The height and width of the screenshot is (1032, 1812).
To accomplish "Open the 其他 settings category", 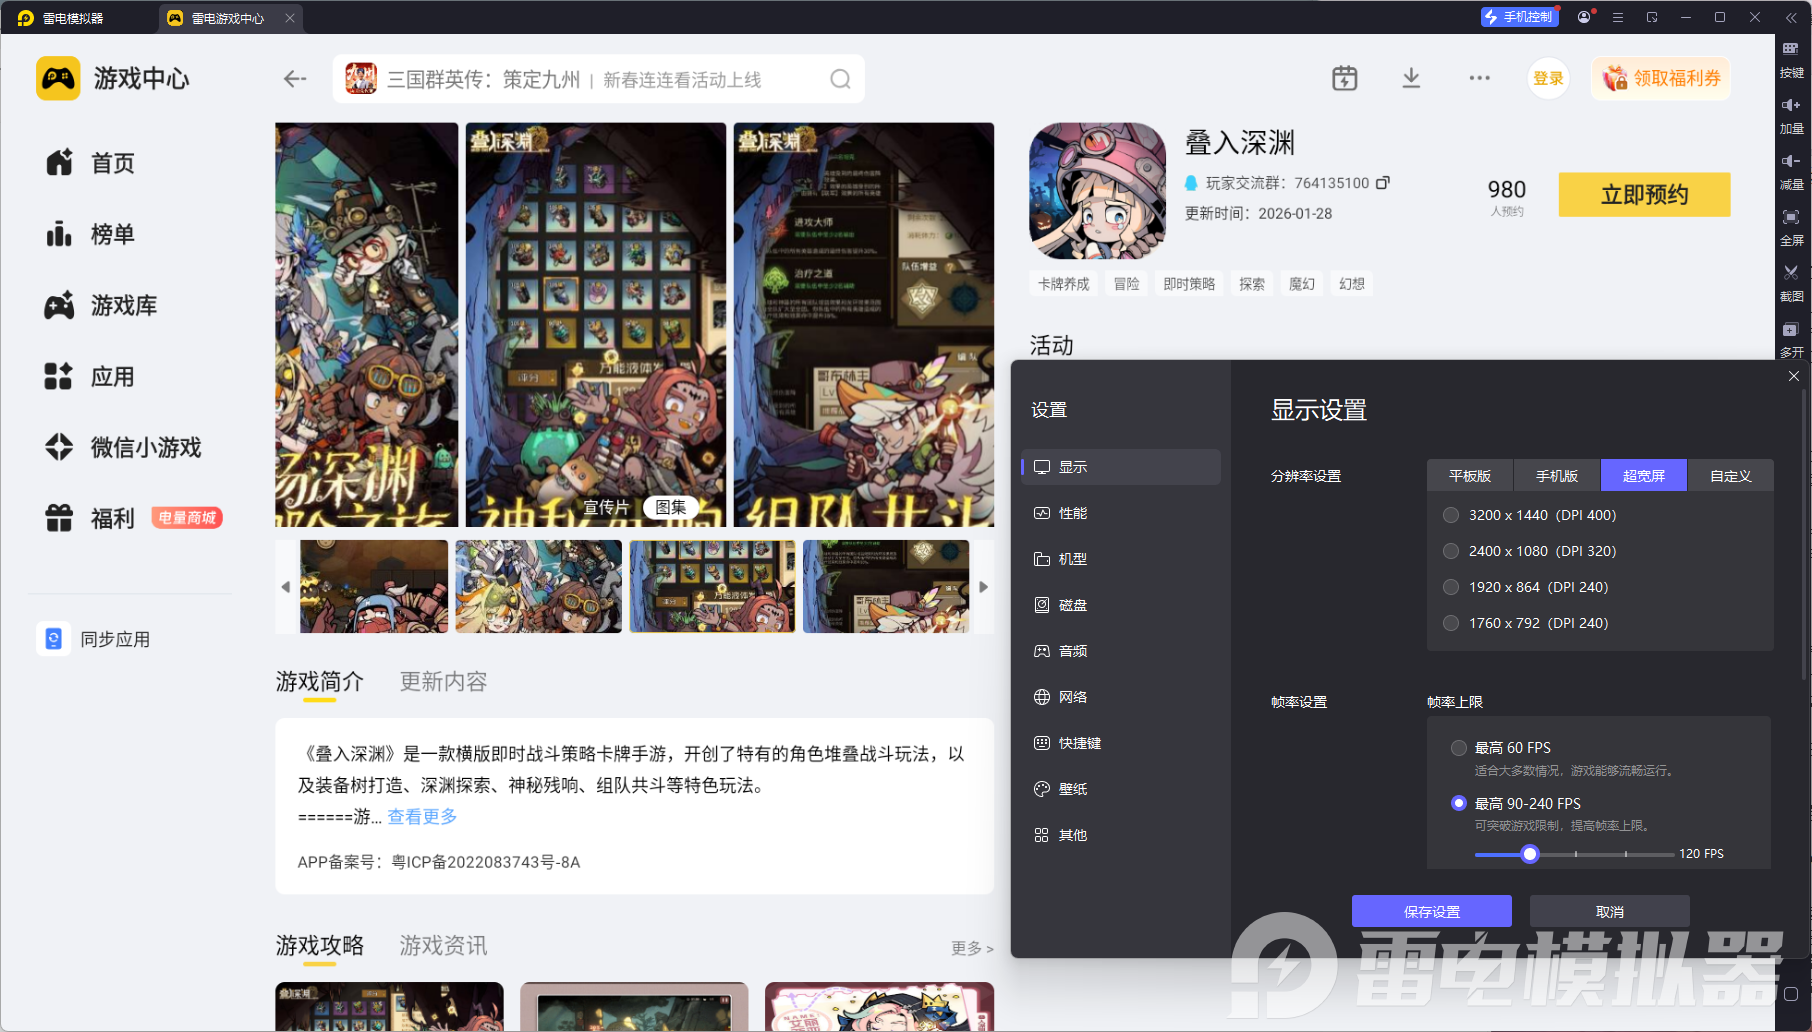I will tap(1121, 835).
